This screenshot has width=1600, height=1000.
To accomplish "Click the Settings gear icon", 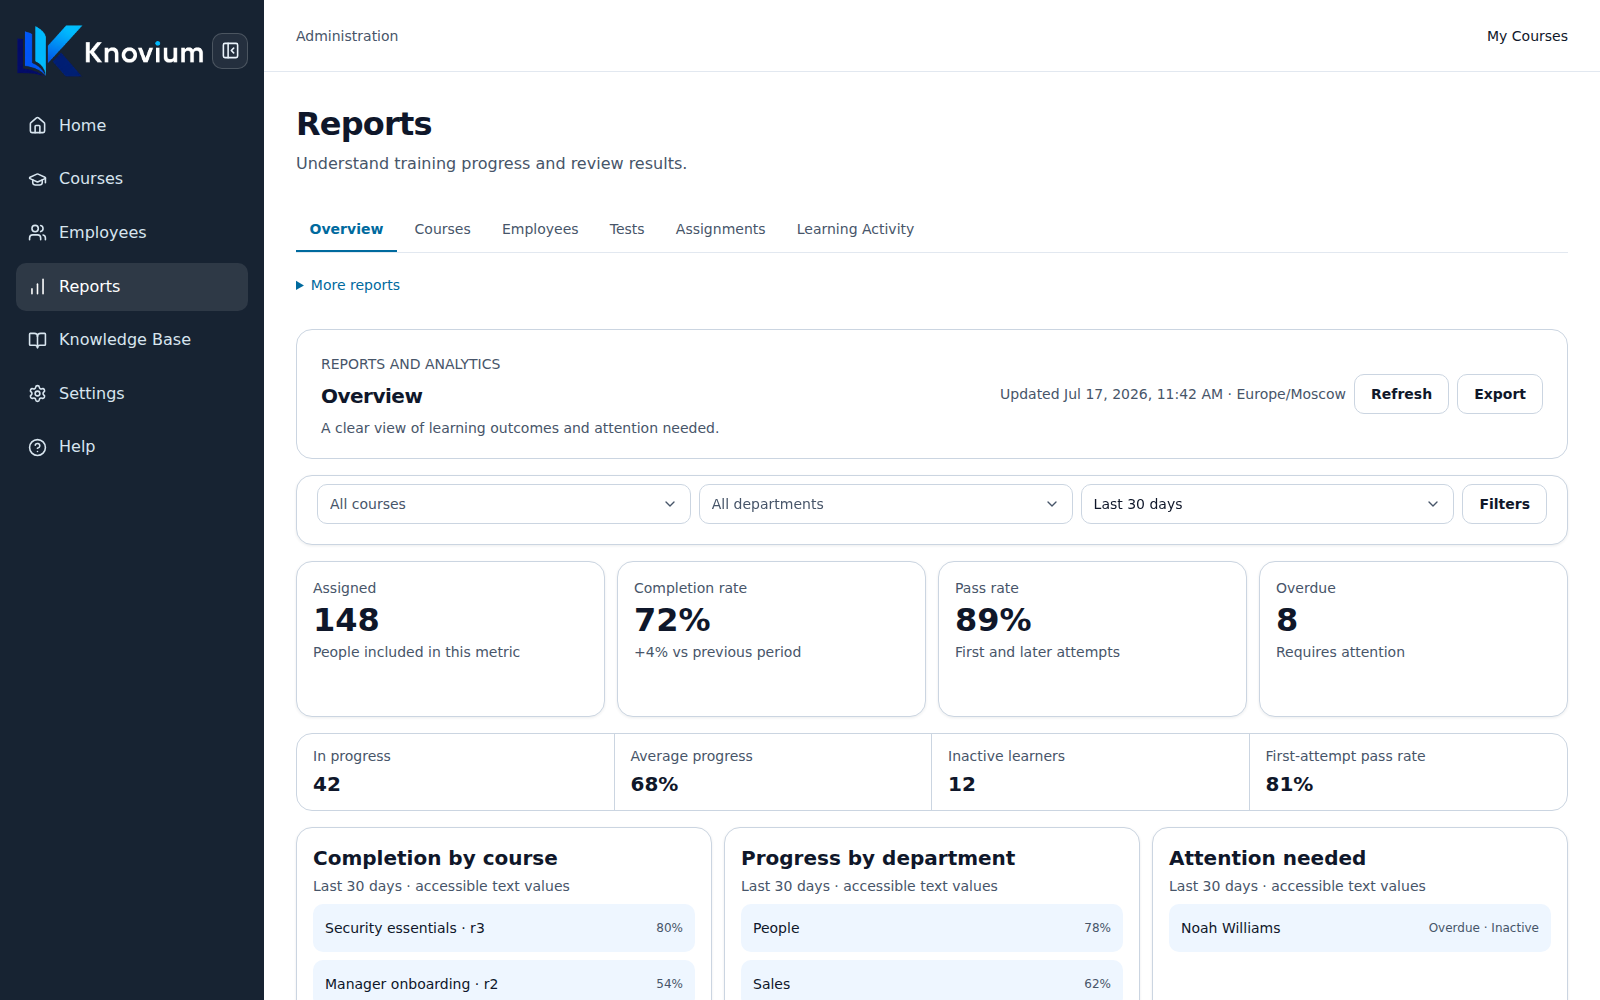I will click(x=38, y=393).
